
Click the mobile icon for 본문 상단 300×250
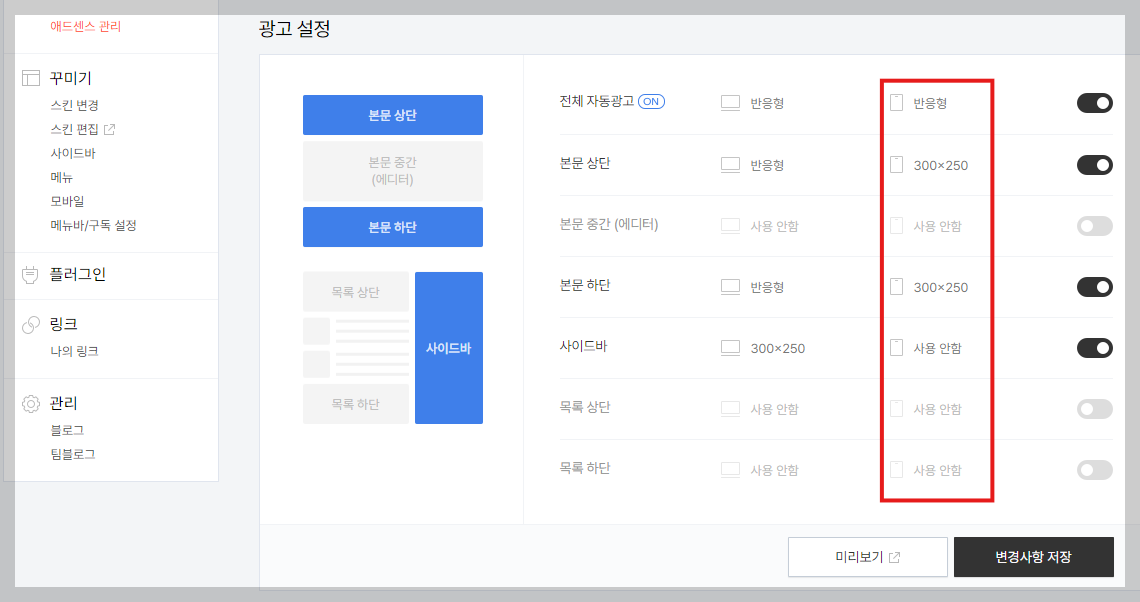tap(896, 165)
